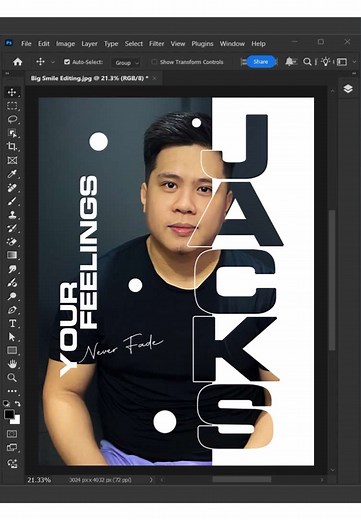Select the Frame tool
This screenshot has height=520, width=361.
coord(12,160)
